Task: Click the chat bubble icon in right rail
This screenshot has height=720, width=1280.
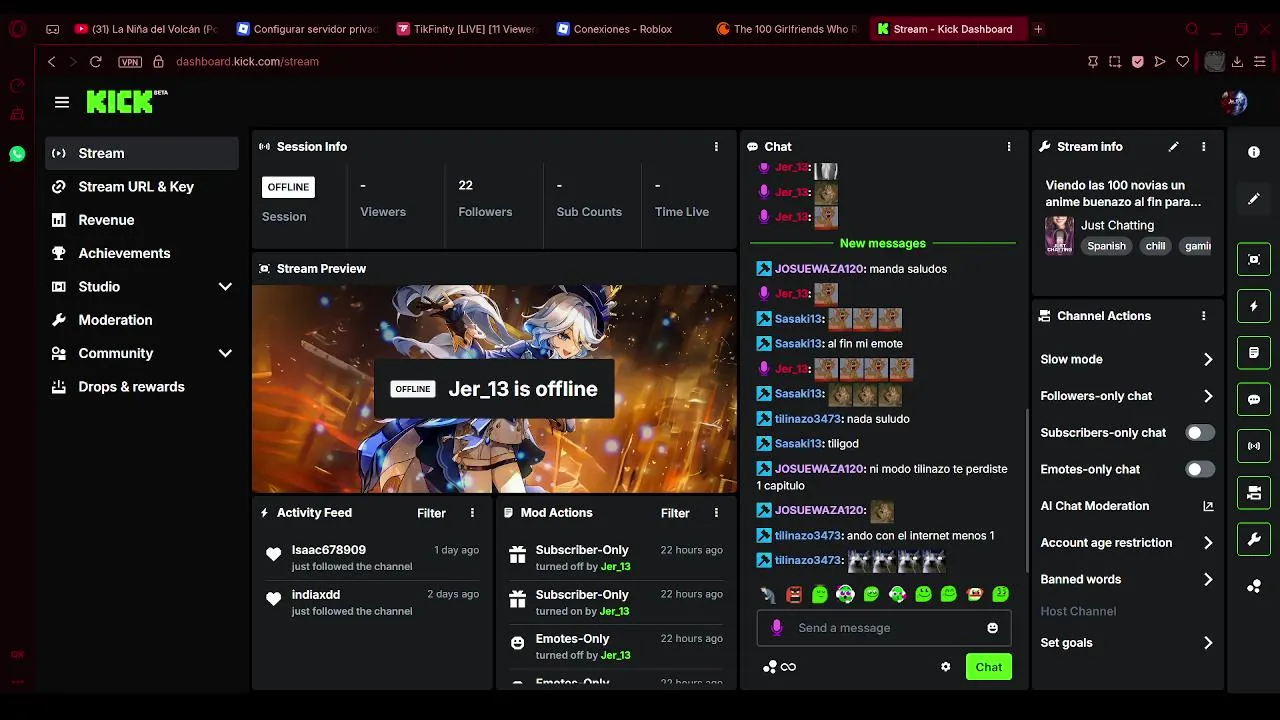Action: click(x=1254, y=400)
